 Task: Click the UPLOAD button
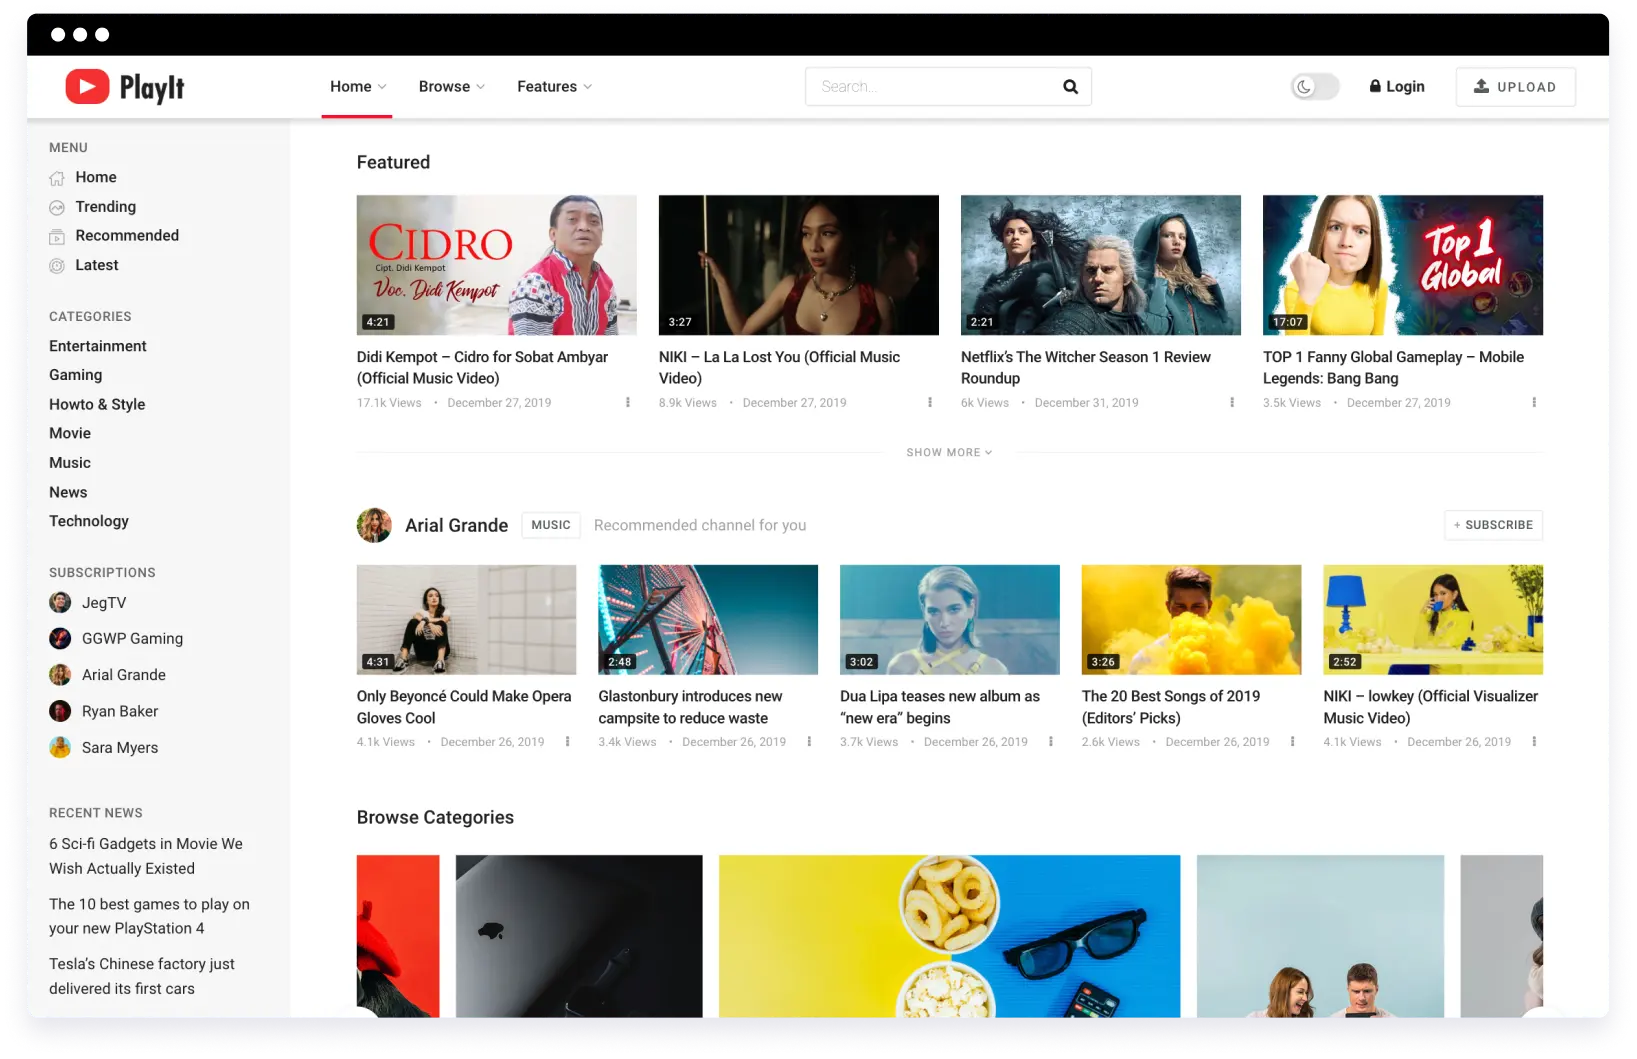point(1516,87)
